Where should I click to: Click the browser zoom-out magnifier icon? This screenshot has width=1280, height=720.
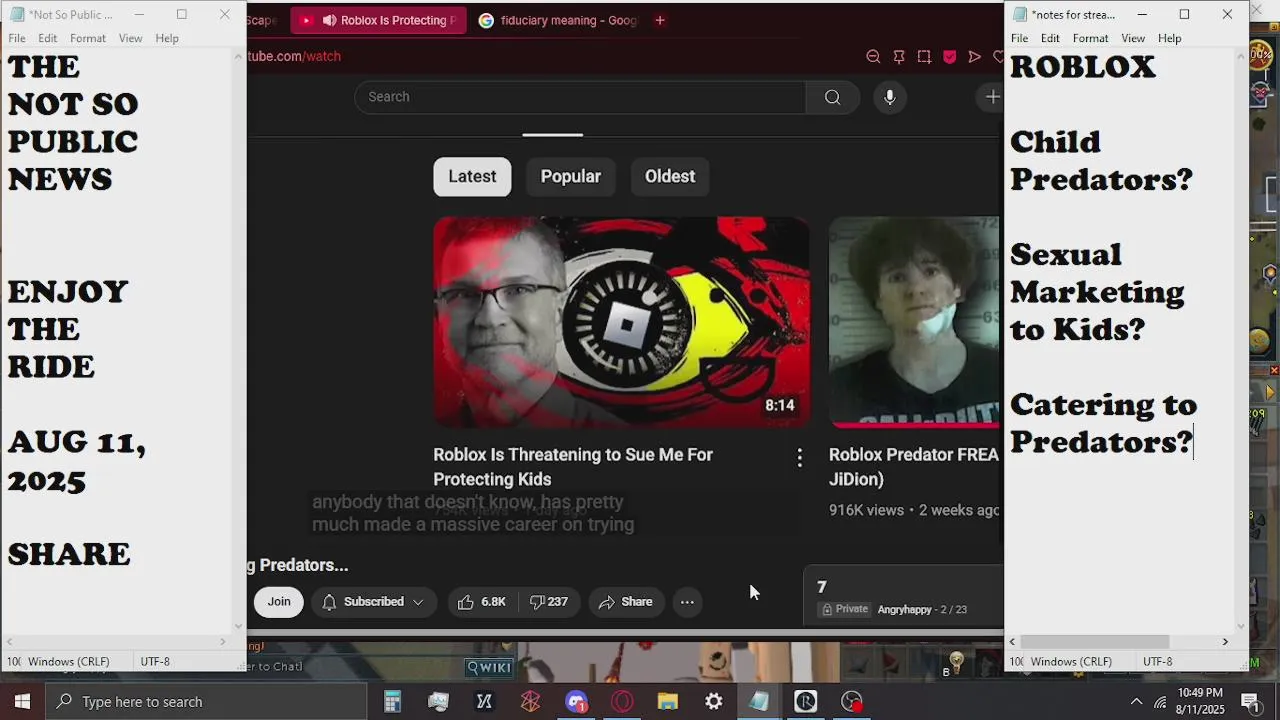(x=873, y=57)
